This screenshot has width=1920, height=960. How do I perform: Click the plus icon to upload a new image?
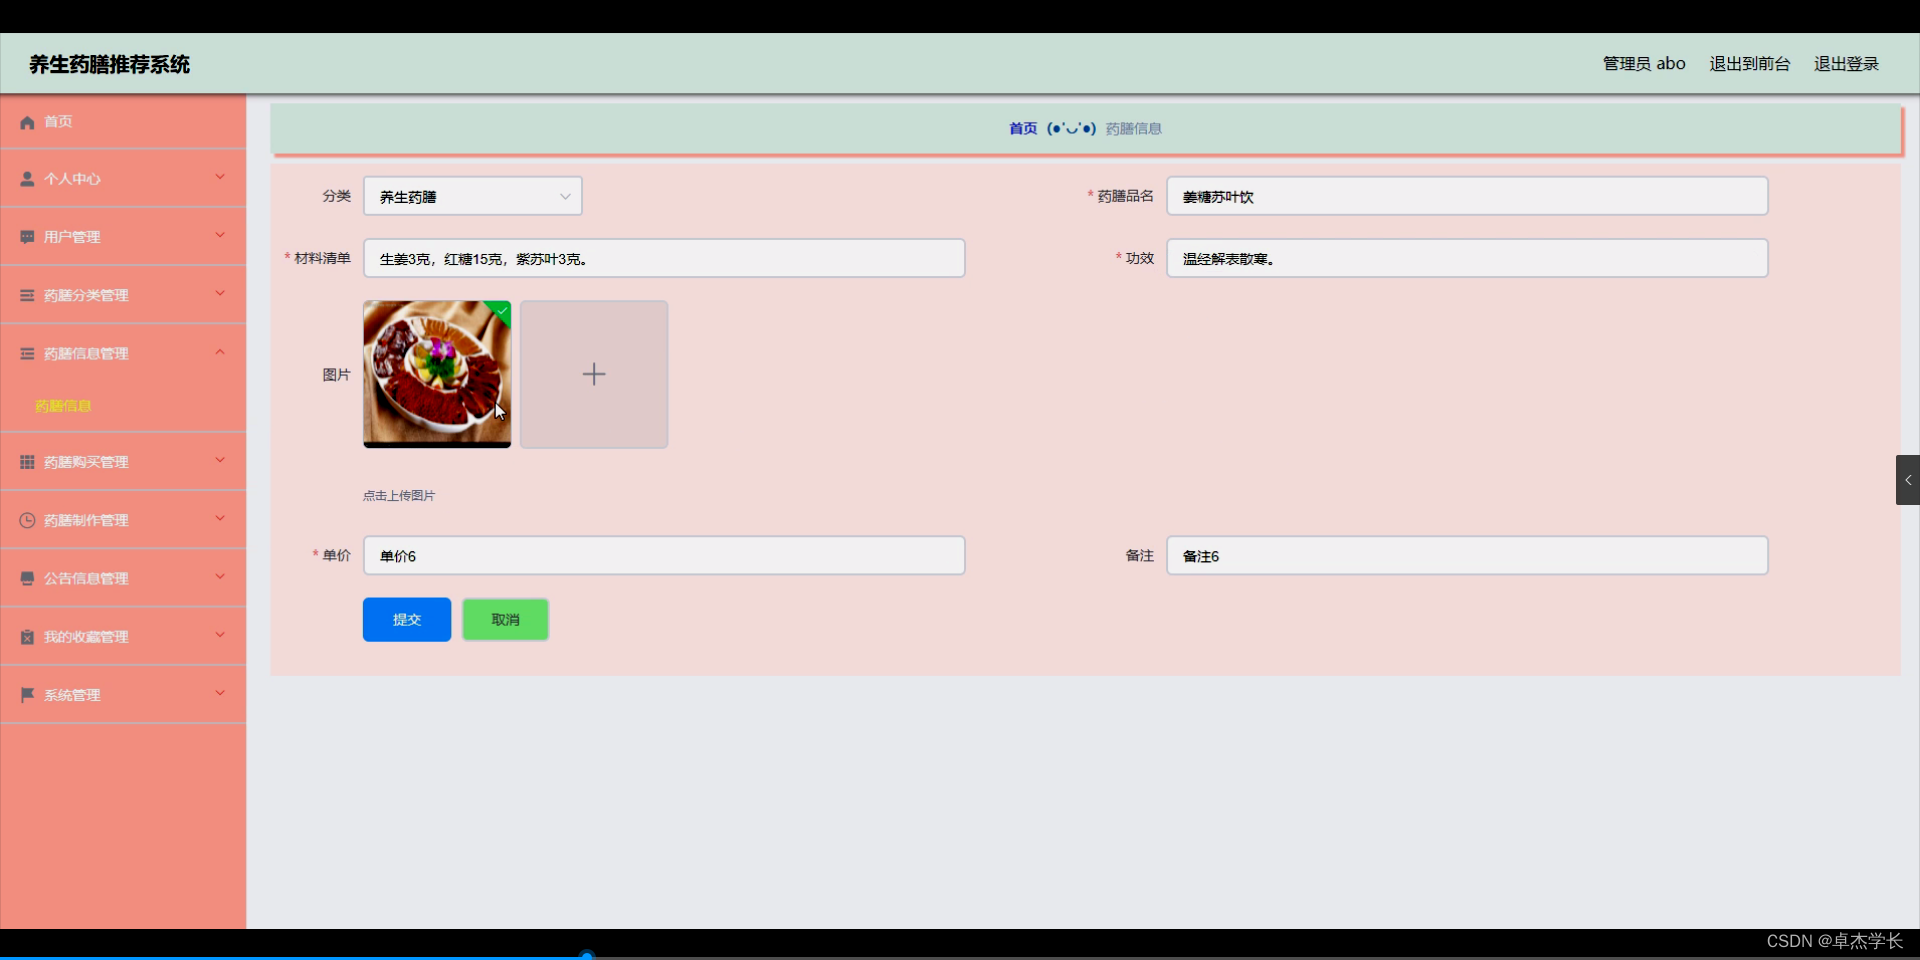(x=594, y=374)
